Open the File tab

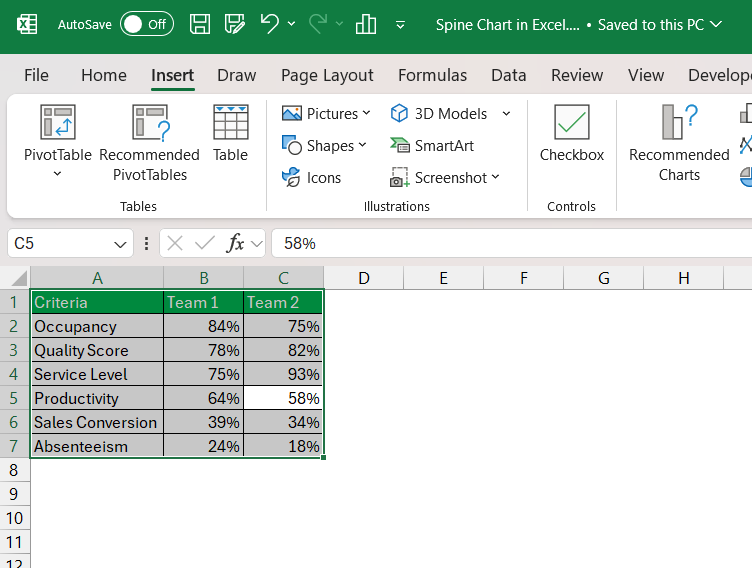tap(36, 75)
